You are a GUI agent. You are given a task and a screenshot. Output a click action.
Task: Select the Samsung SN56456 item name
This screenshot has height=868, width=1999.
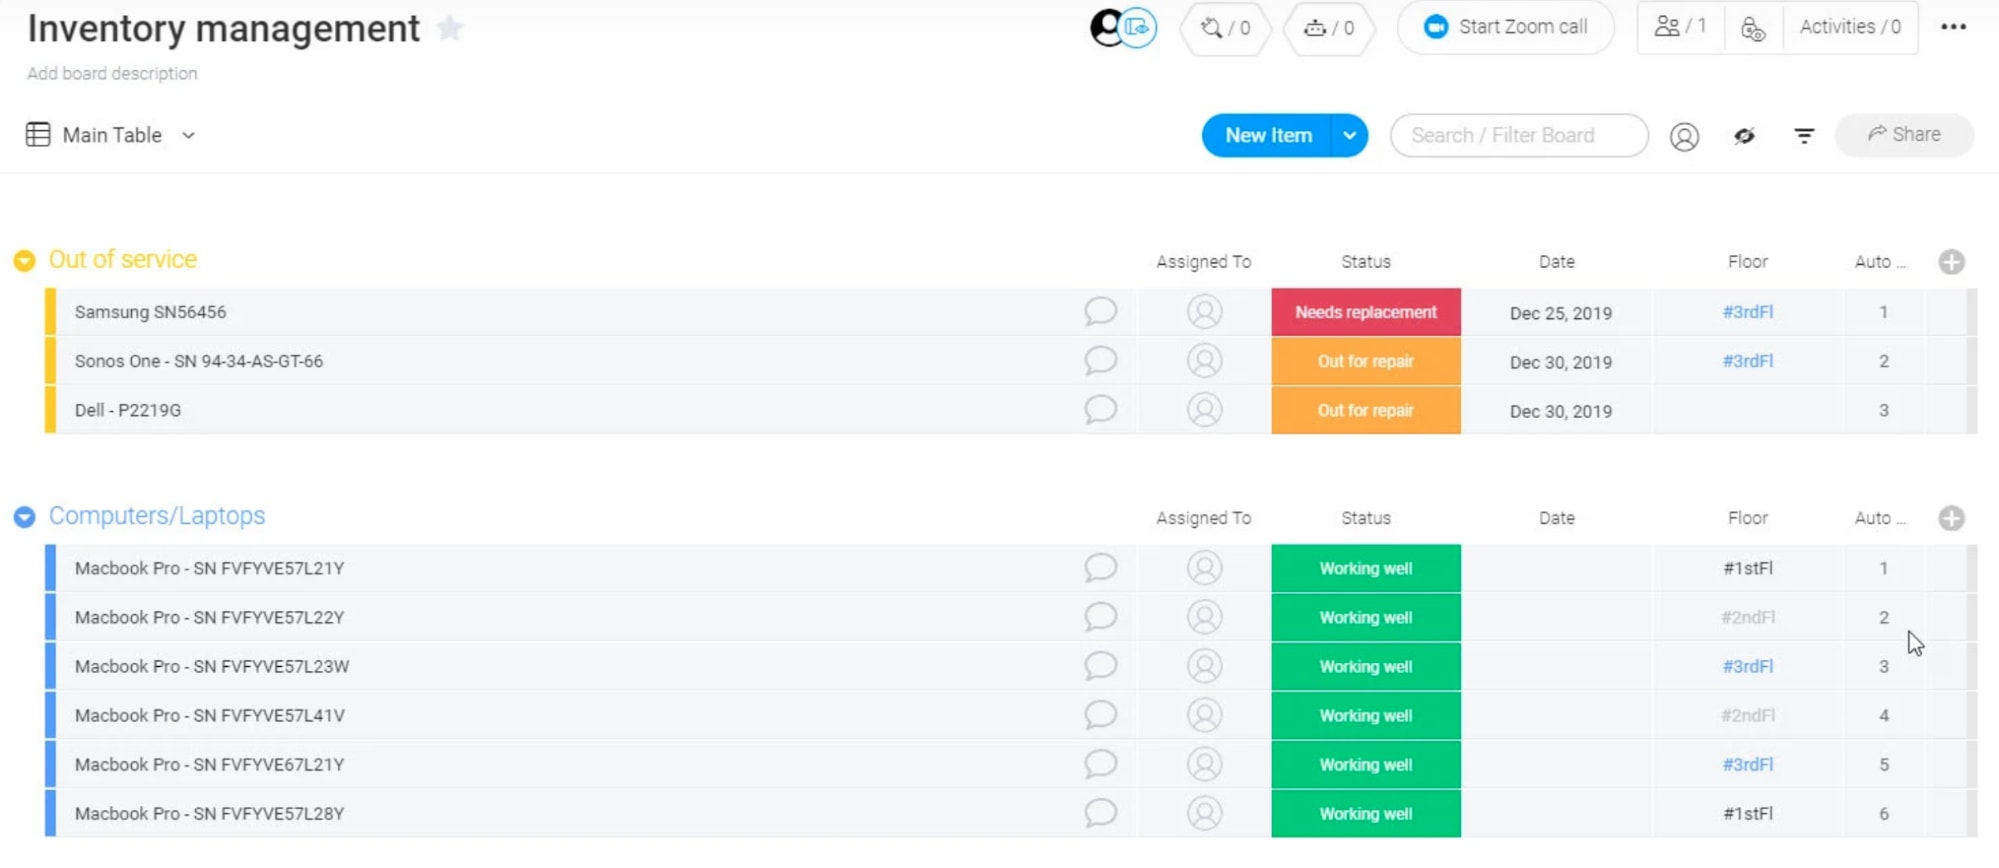[x=150, y=312]
